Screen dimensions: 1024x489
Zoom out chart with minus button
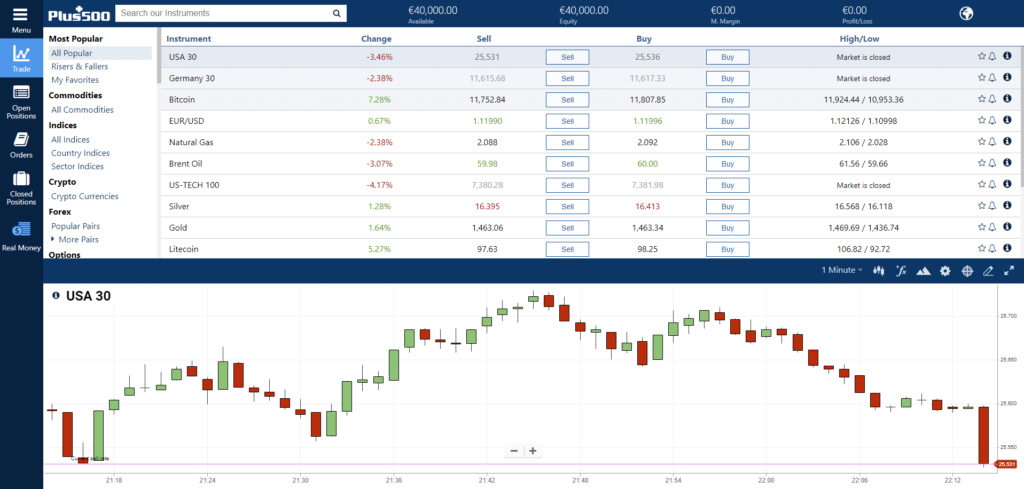(514, 450)
